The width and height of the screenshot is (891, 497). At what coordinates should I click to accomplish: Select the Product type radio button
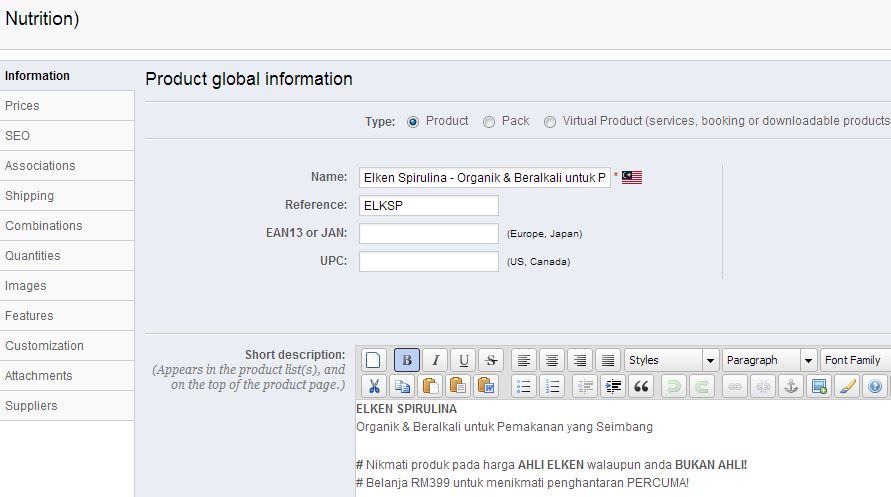tap(413, 122)
